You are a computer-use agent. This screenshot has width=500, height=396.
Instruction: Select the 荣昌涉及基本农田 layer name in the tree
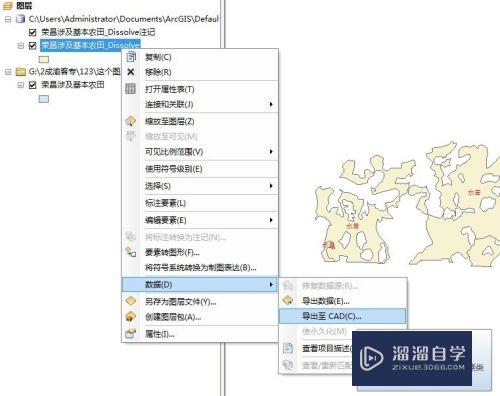tap(73, 85)
